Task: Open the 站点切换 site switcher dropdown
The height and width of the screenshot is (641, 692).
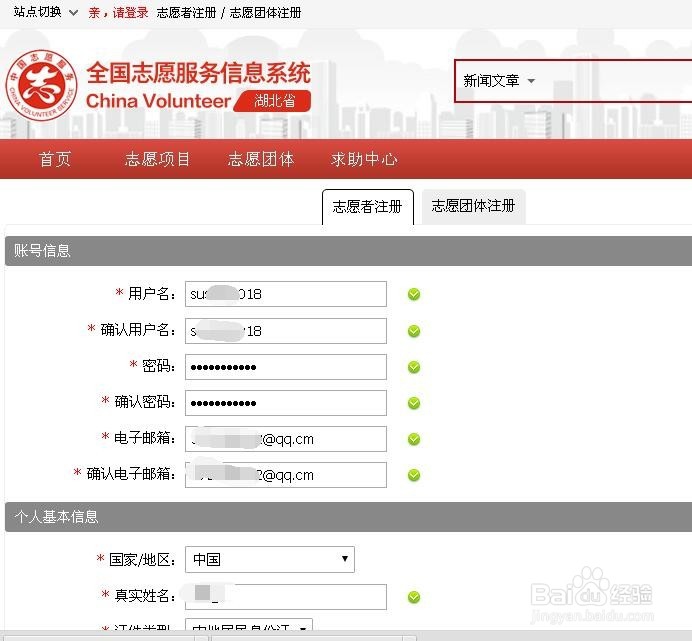Action: click(x=46, y=12)
